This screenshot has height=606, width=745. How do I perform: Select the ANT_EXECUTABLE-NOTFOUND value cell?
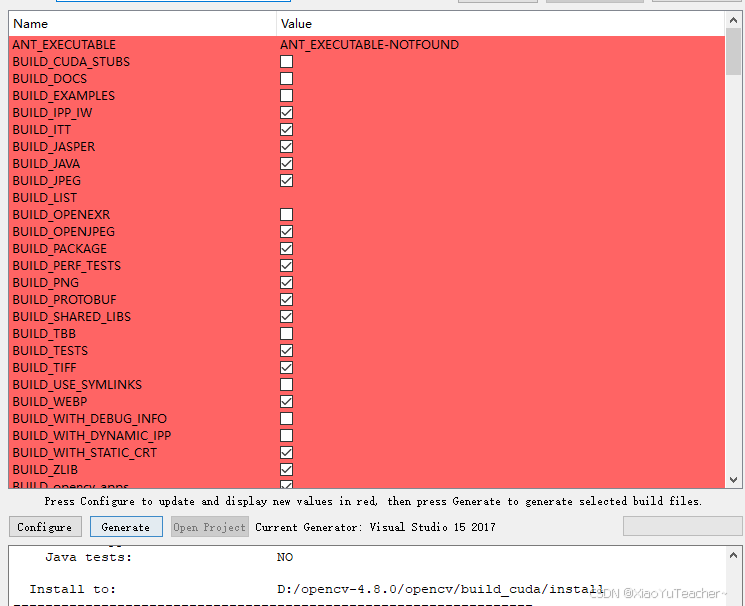pos(369,45)
